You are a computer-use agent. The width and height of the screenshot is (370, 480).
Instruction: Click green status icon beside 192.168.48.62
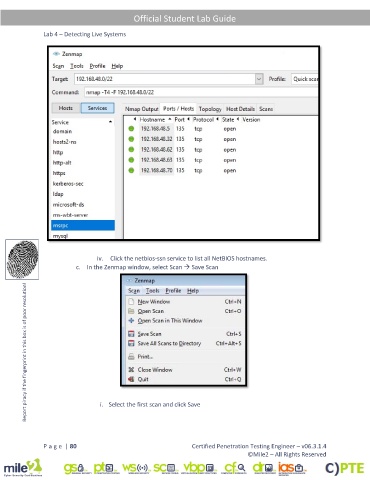tap(131, 150)
